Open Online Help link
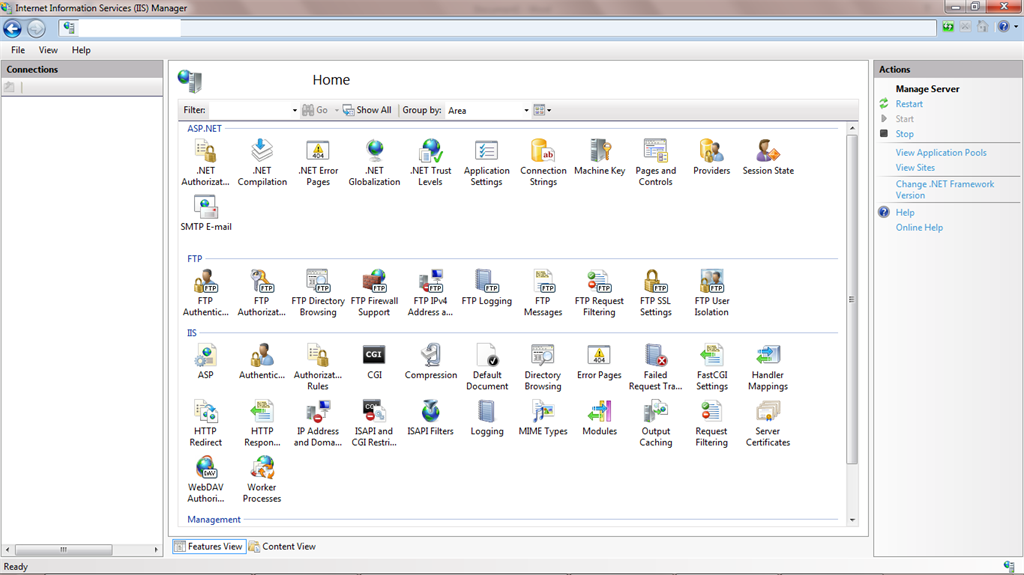 pyautogui.click(x=919, y=227)
